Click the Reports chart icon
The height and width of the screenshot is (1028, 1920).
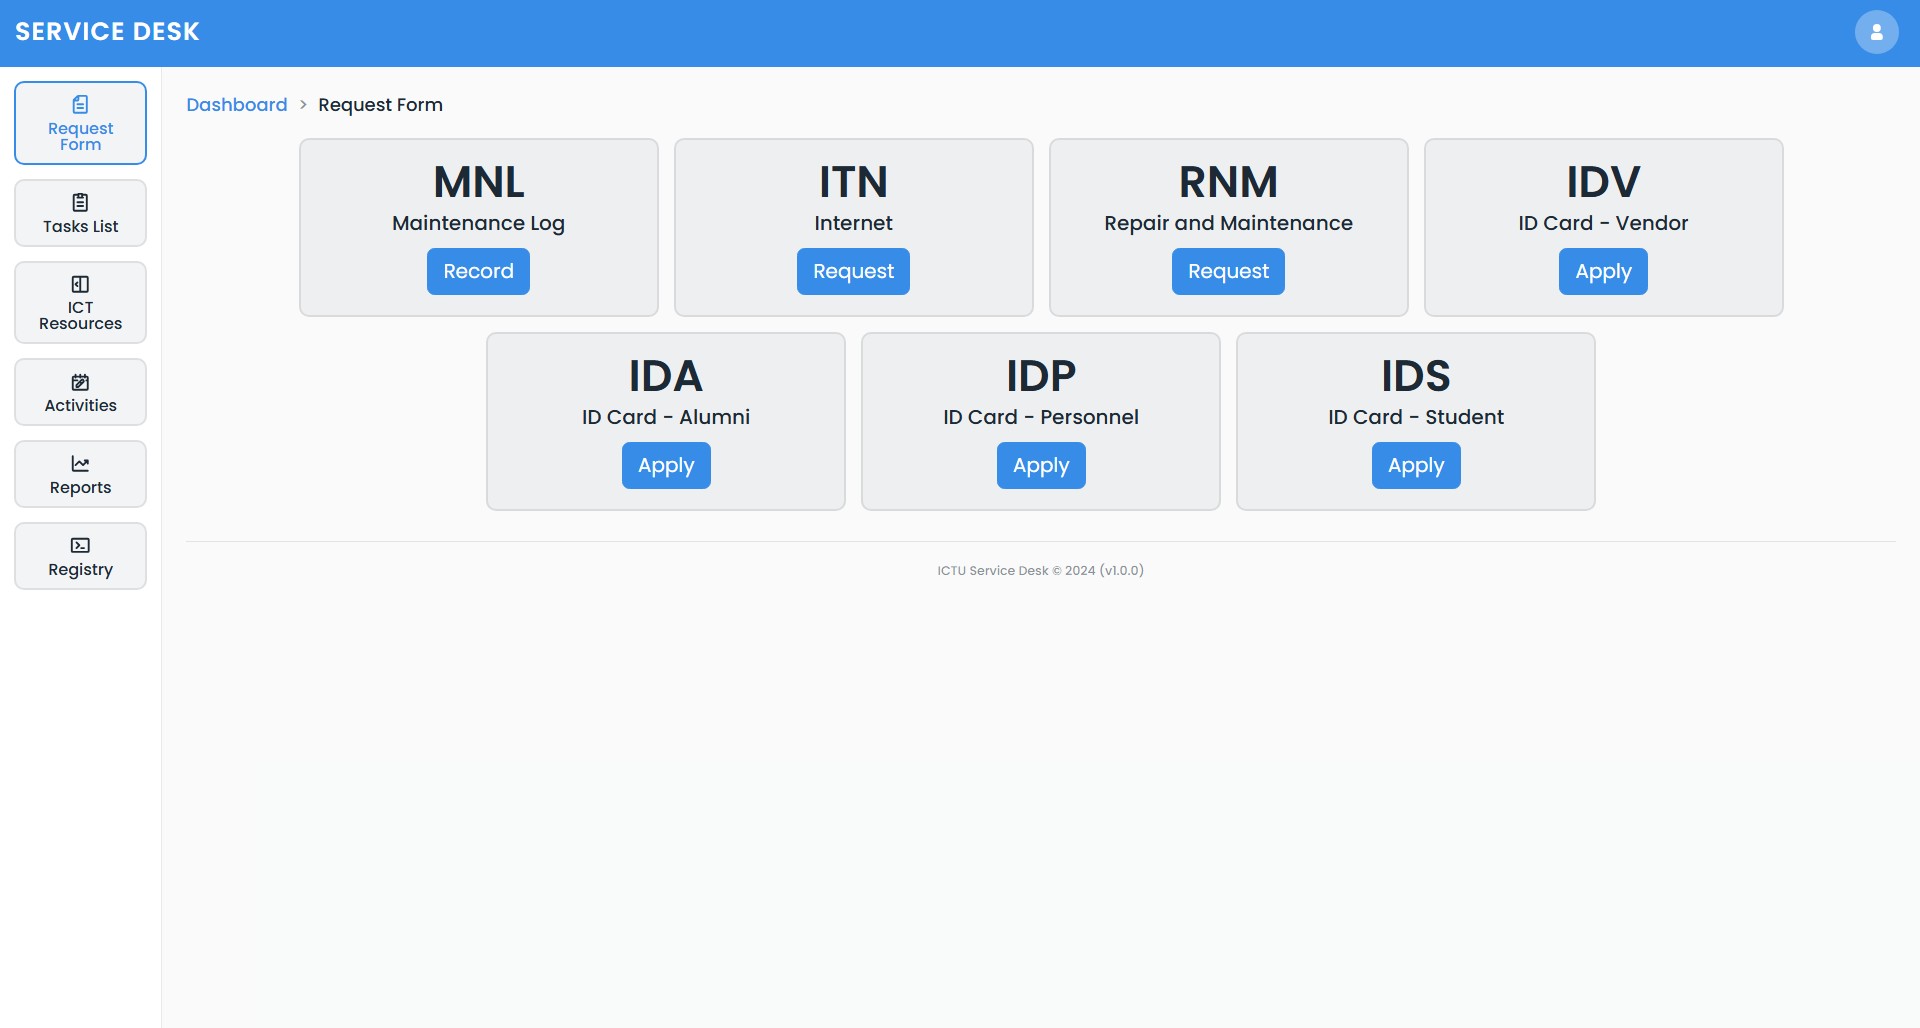pyautogui.click(x=80, y=464)
